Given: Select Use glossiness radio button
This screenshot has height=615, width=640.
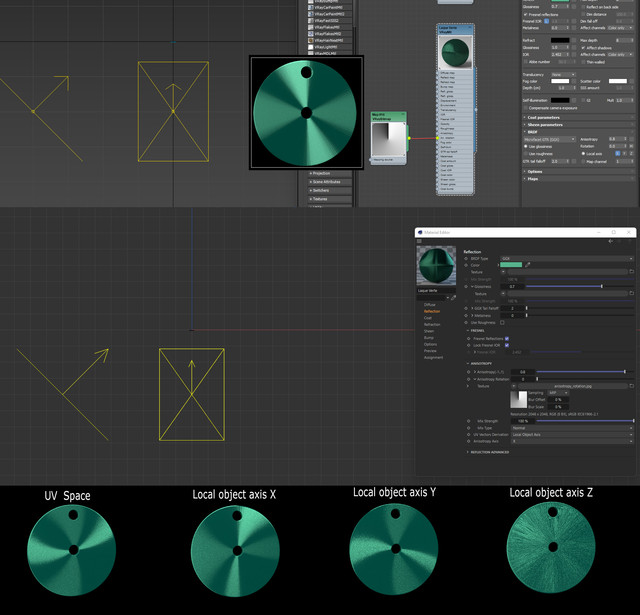Looking at the screenshot, I should [526, 146].
